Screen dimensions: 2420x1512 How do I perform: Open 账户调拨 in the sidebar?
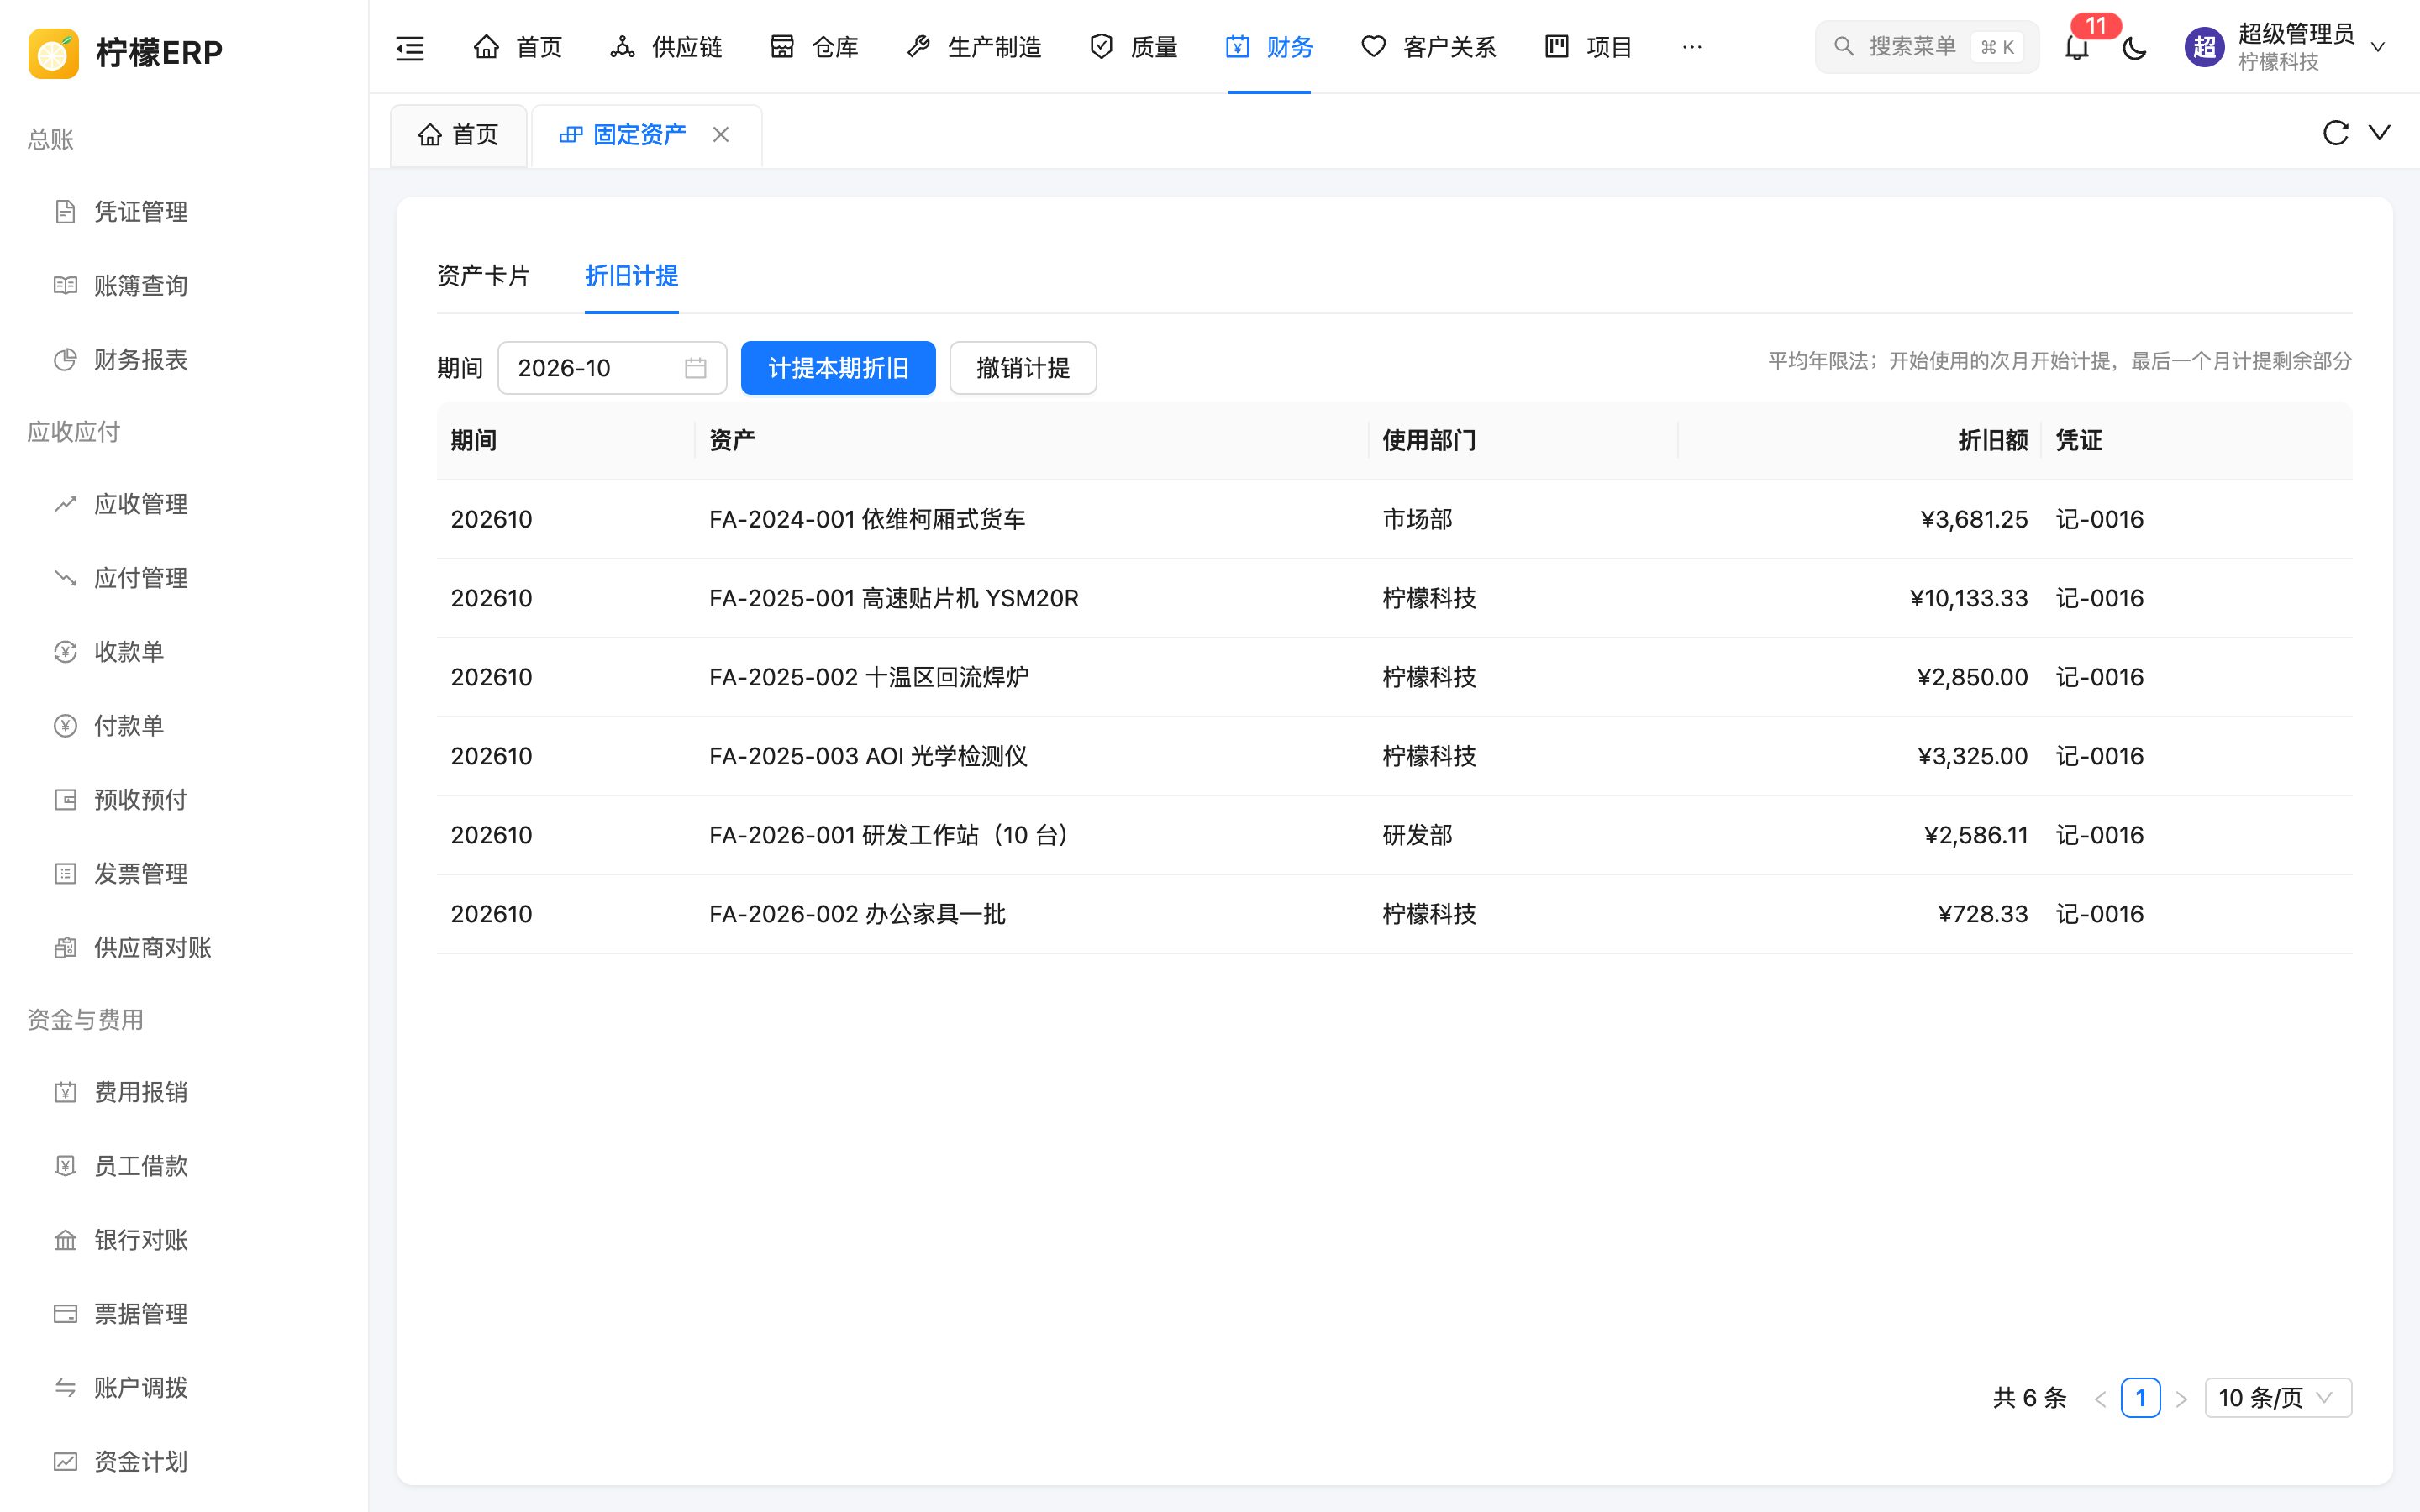pyautogui.click(x=141, y=1388)
